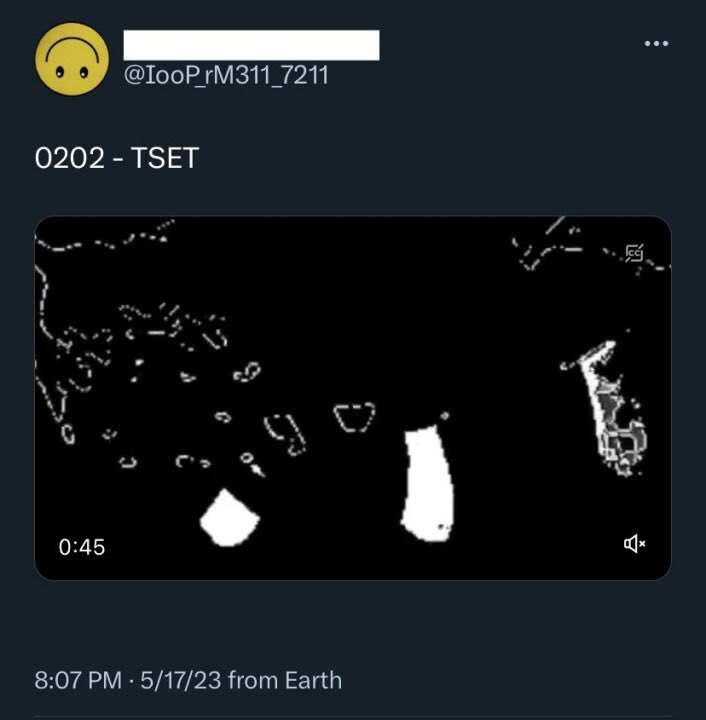706x720 pixels.
Task: Click the dashed outline at video top-right
Action: 588,250
